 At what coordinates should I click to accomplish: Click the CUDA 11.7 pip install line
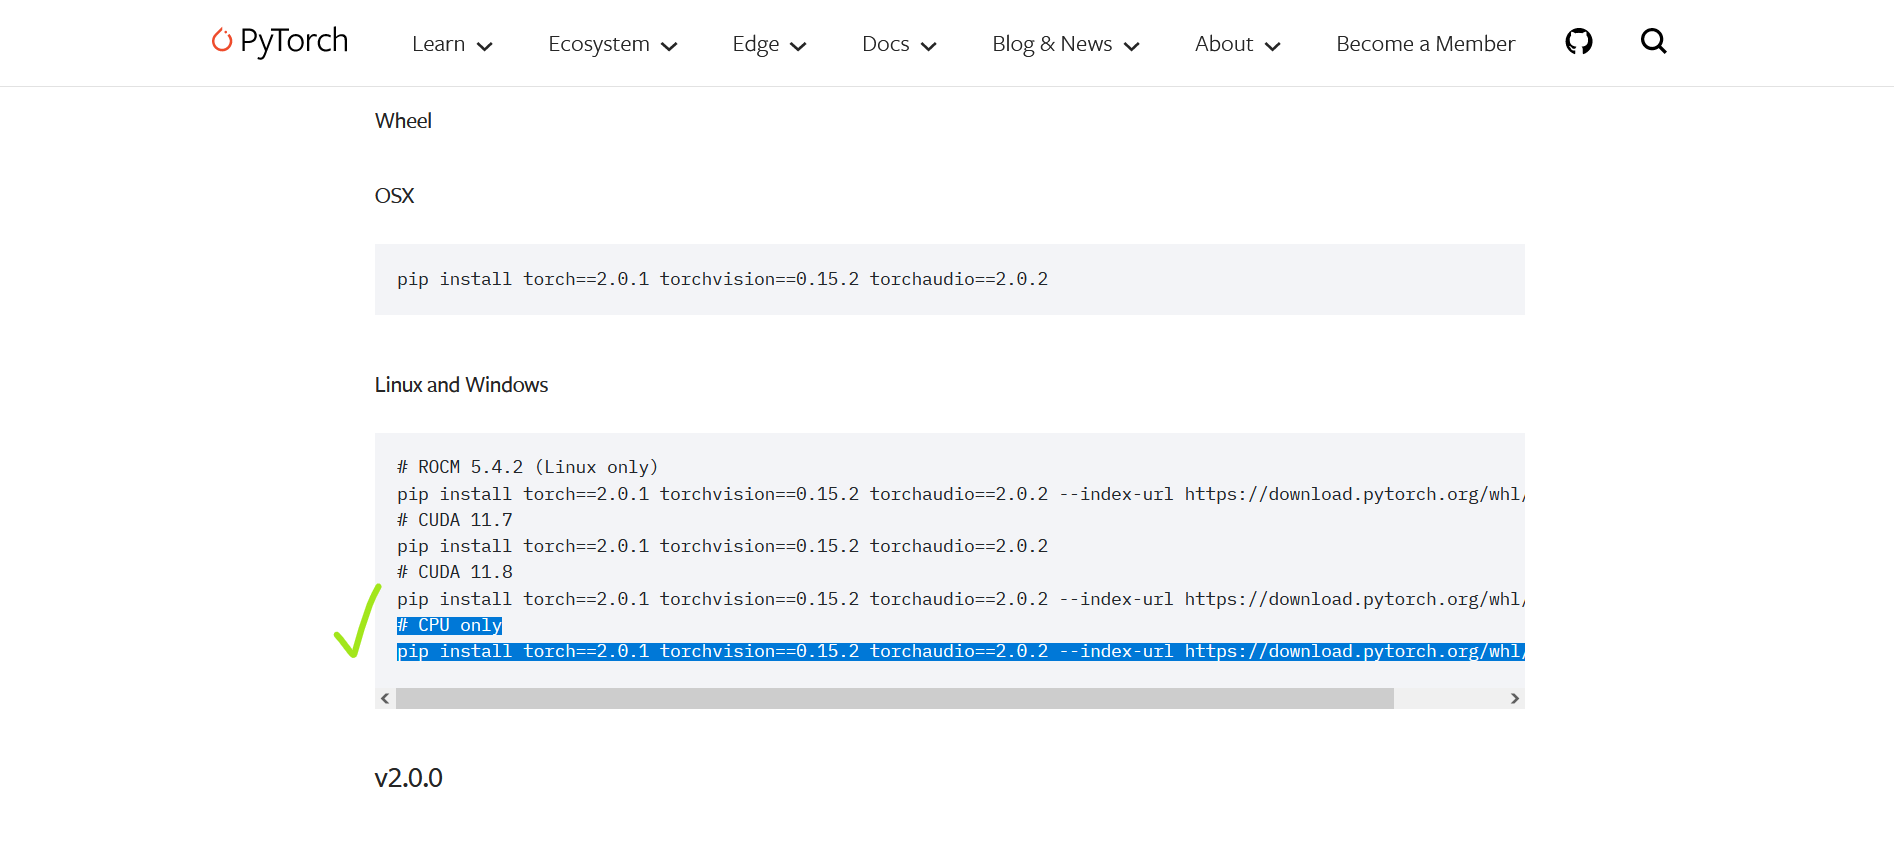tap(722, 546)
